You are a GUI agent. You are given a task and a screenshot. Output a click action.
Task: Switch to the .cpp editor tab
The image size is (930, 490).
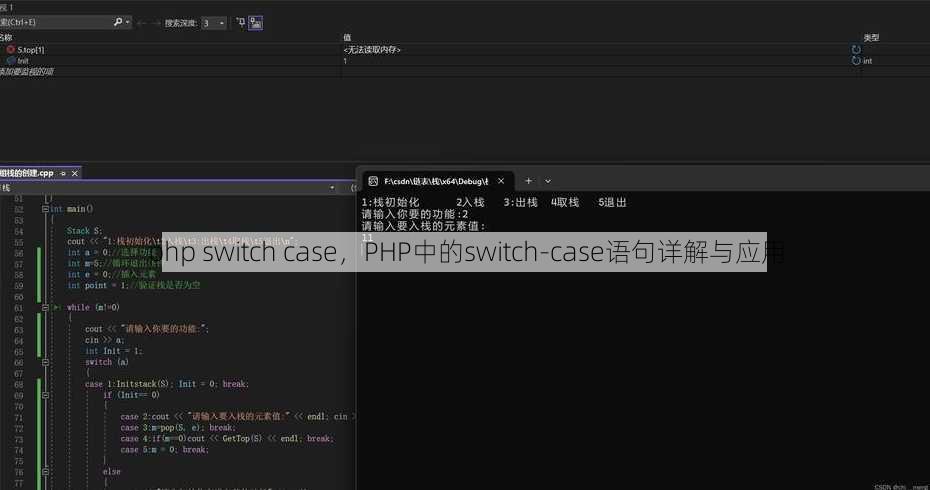(27, 173)
